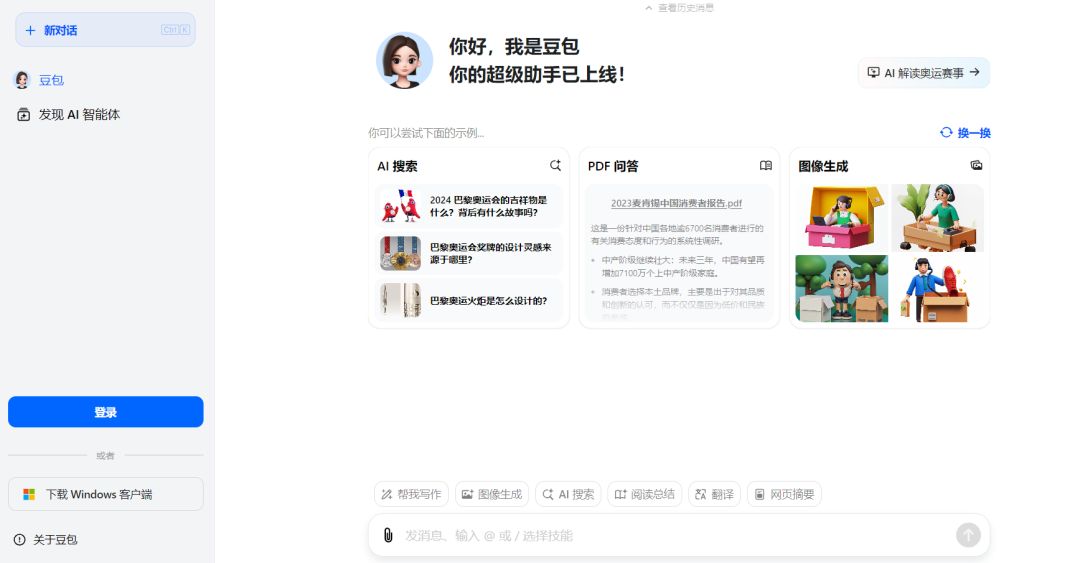Select the yellow box customer service image
1080x563 pixels.
842,218
